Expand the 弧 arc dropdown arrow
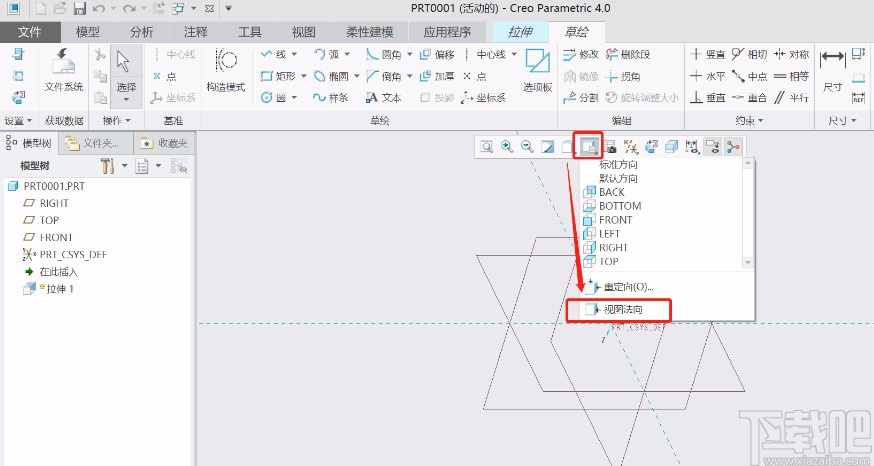Viewport: 874px width, 466px height. (x=347, y=54)
